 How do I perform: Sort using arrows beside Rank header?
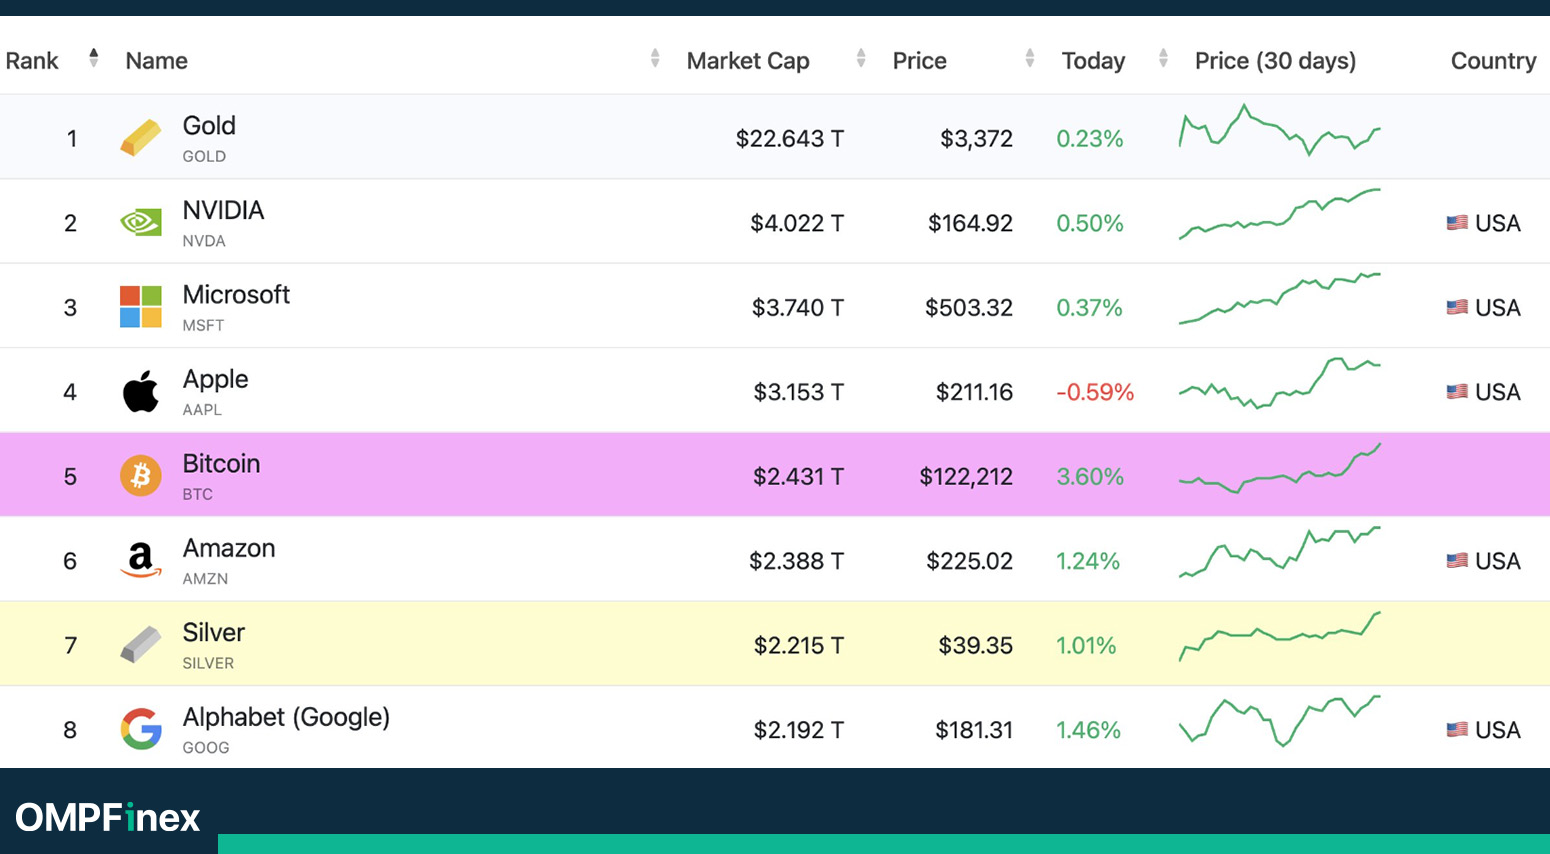tap(93, 58)
